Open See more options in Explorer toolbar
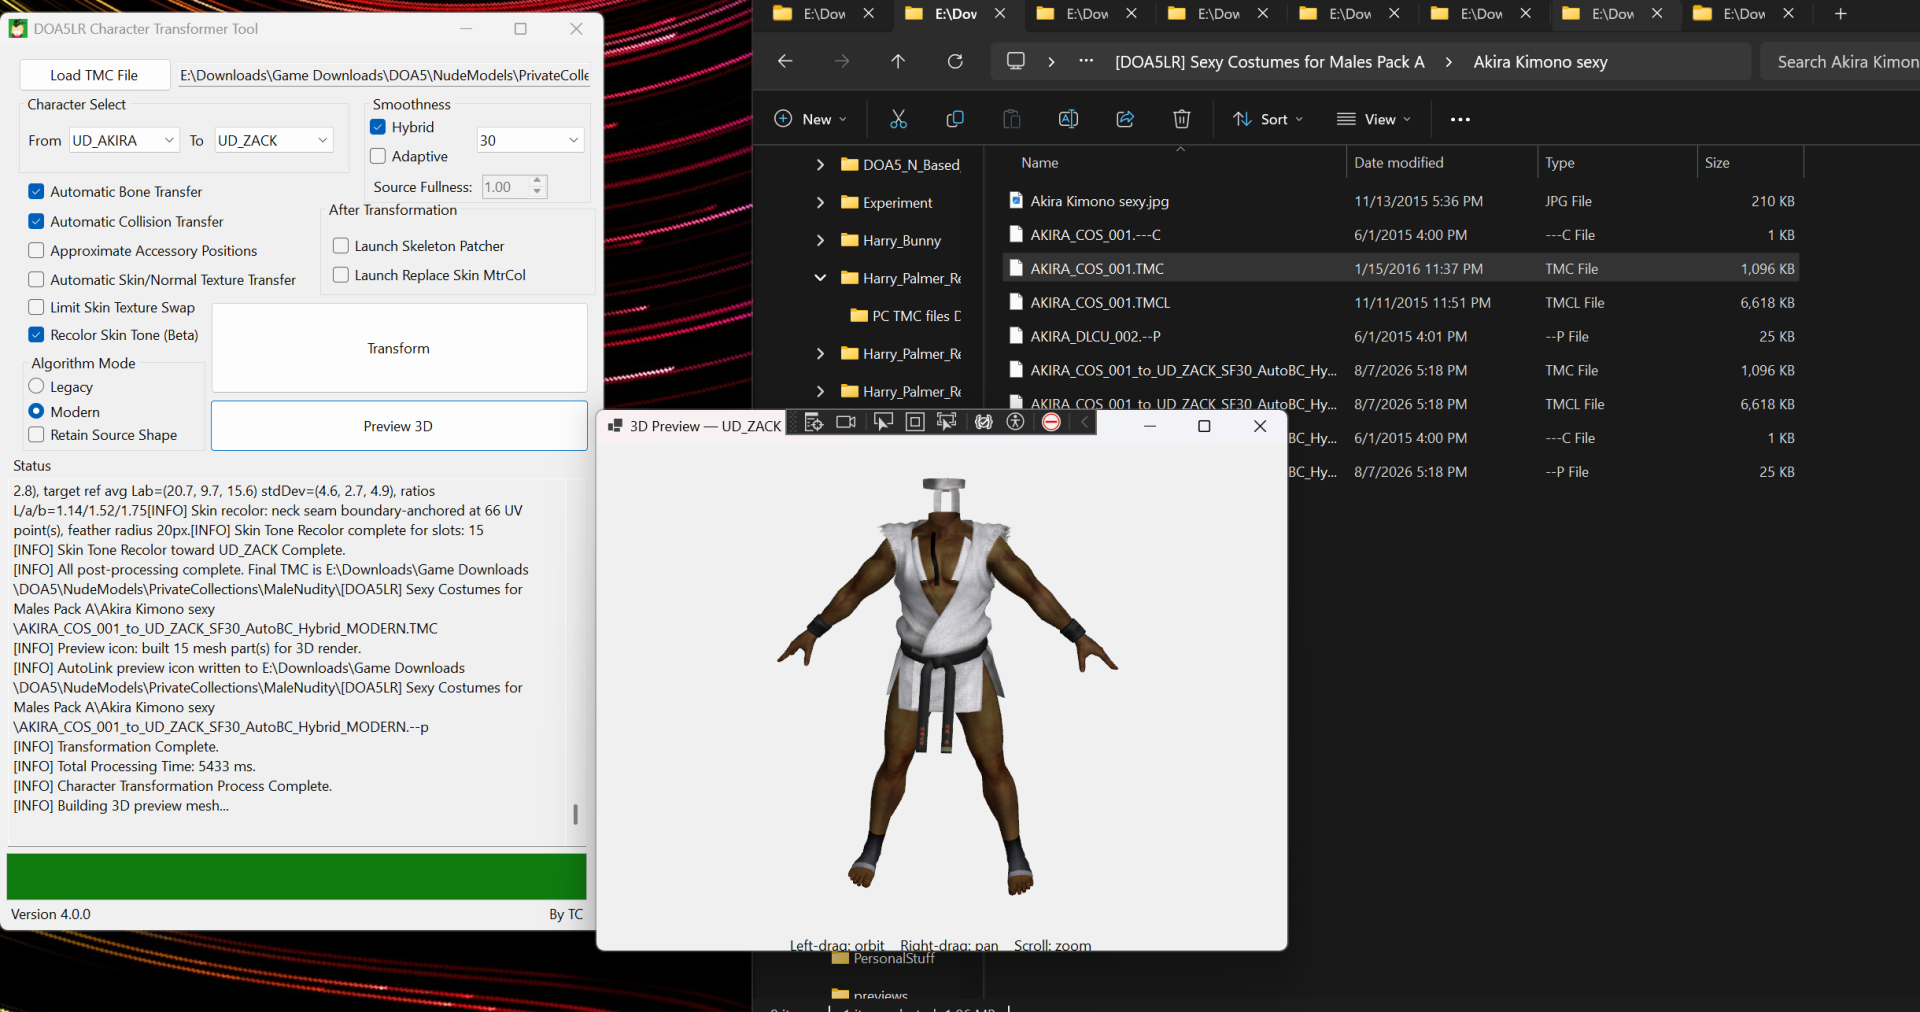Viewport: 1920px width, 1012px height. coord(1460,119)
